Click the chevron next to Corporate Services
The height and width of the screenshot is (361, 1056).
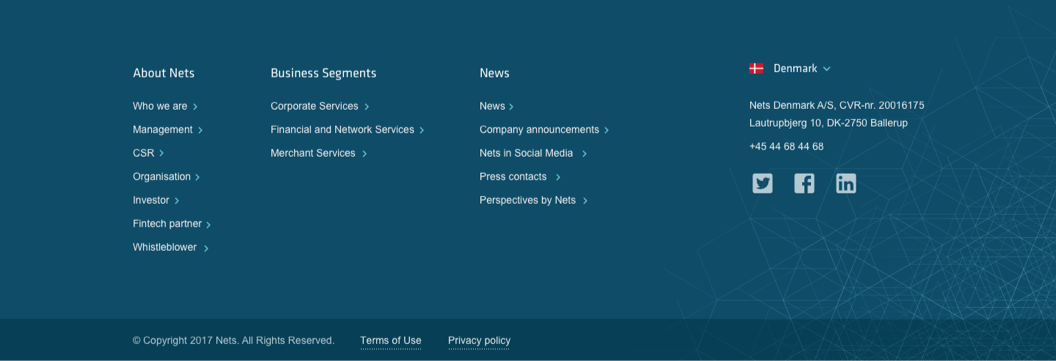click(366, 106)
